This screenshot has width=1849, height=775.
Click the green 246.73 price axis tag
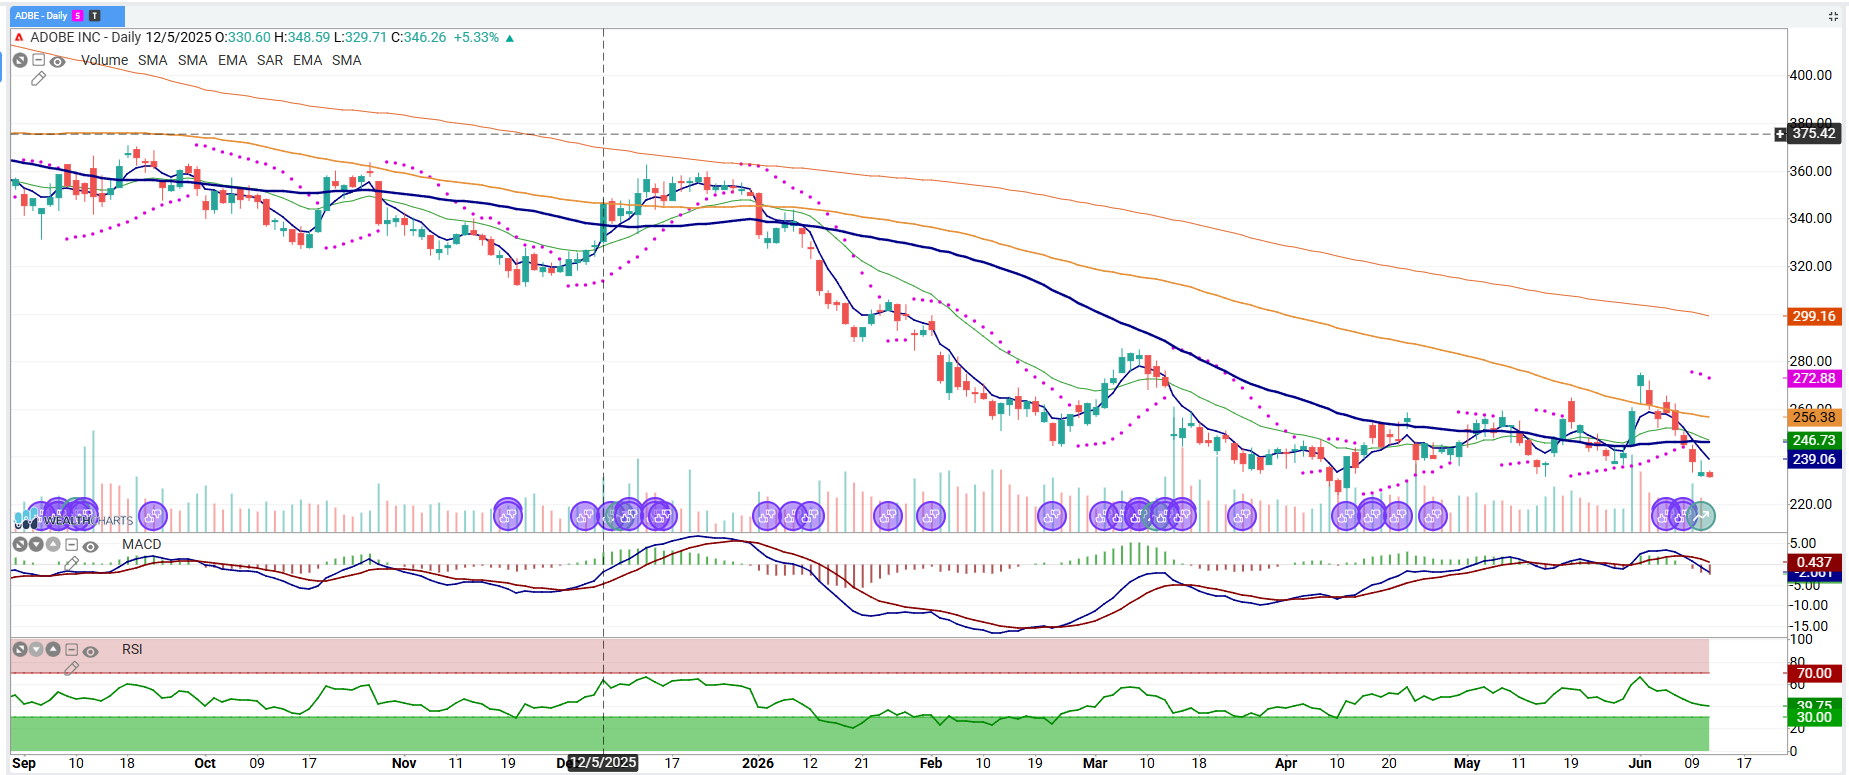click(x=1814, y=440)
